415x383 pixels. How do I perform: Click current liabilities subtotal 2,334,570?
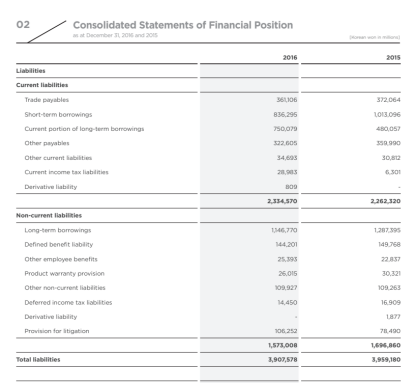[x=282, y=201]
